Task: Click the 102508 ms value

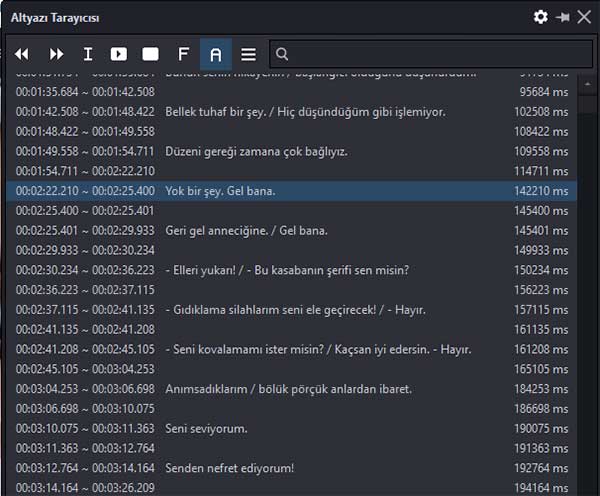Action: (541, 112)
